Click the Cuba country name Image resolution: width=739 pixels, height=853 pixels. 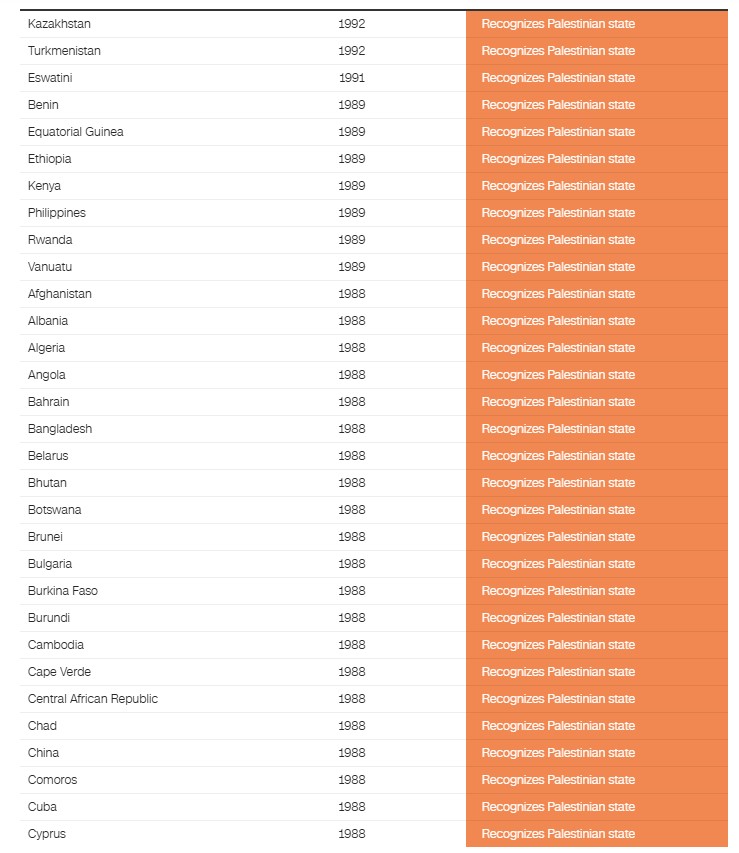pos(43,807)
